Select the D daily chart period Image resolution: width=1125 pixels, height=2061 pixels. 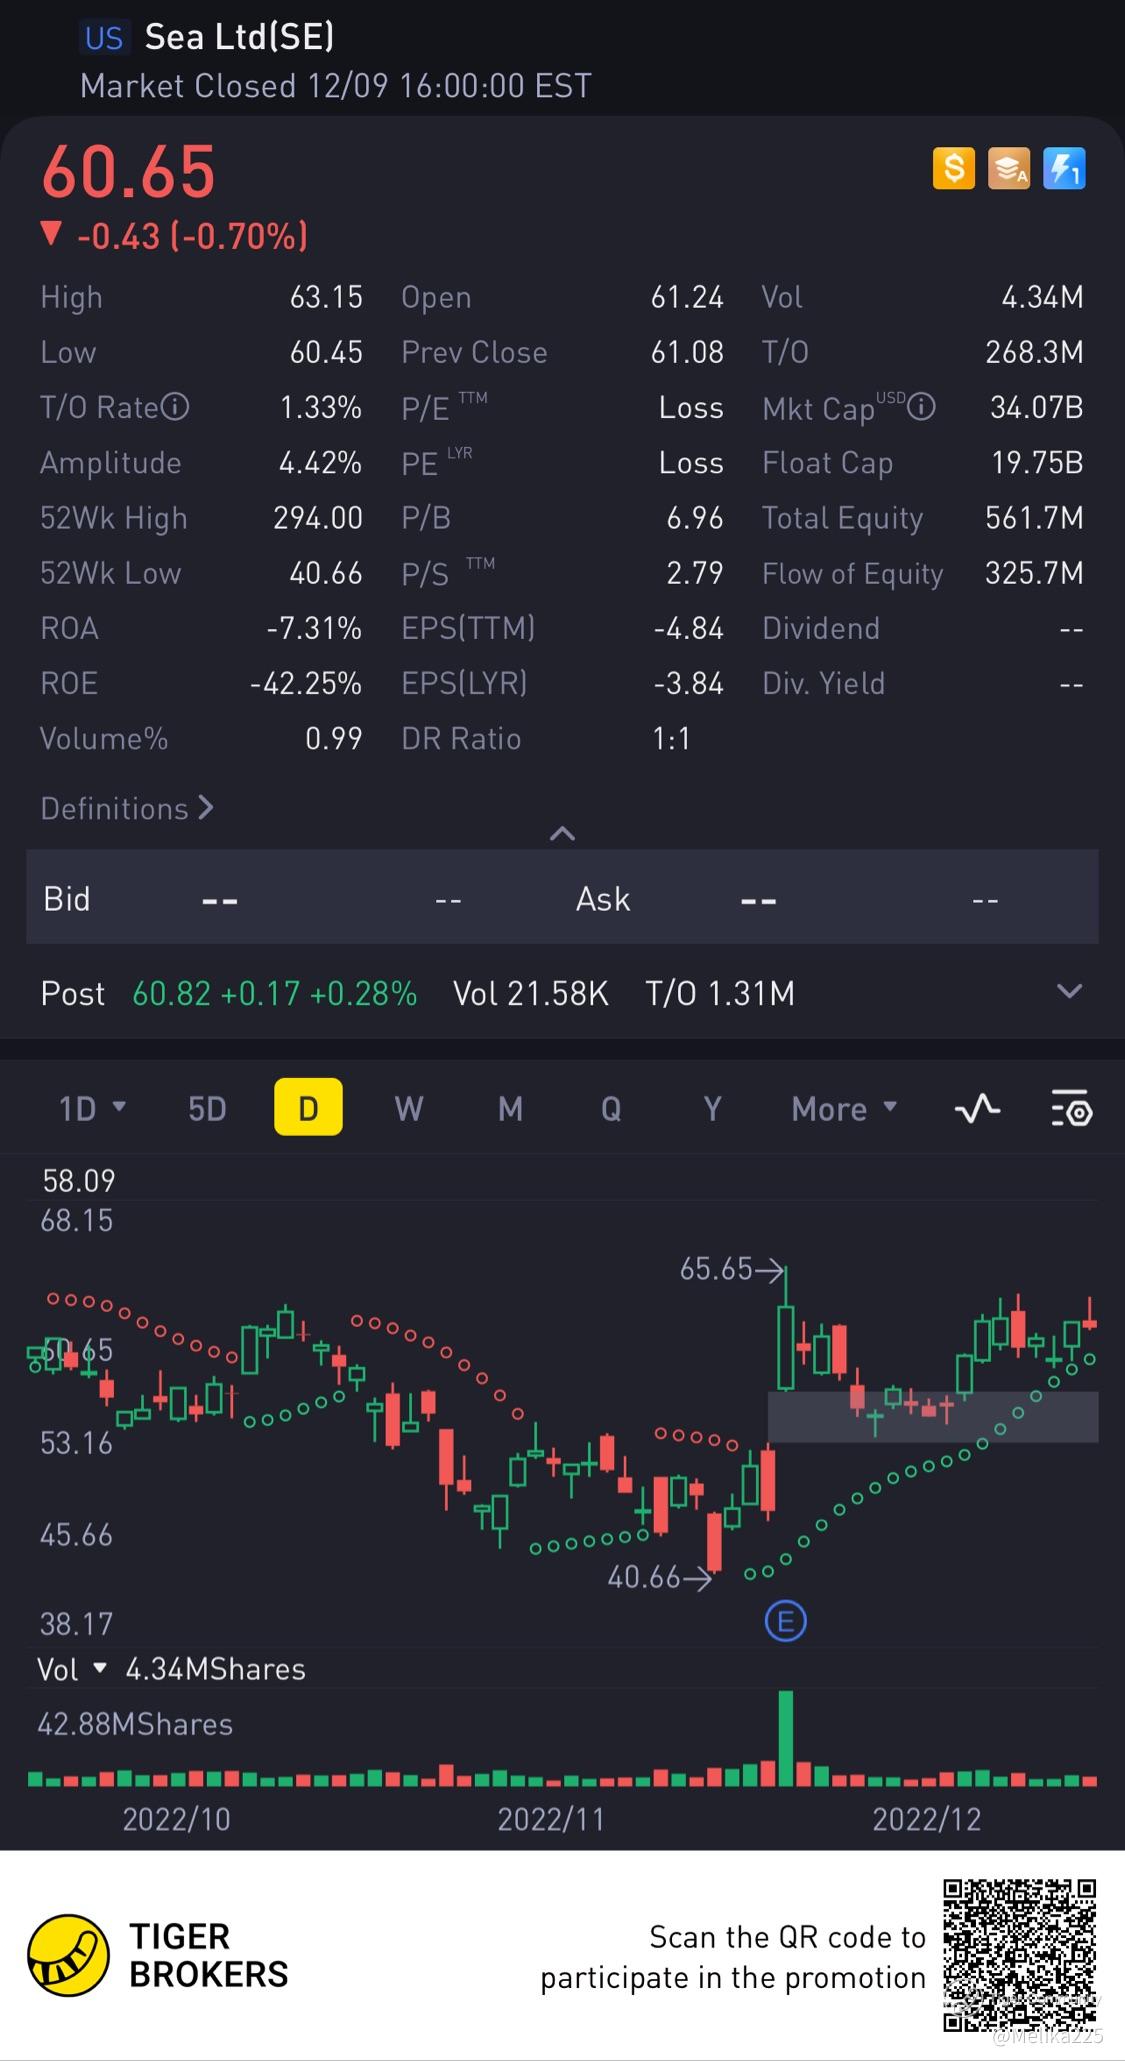[308, 1108]
